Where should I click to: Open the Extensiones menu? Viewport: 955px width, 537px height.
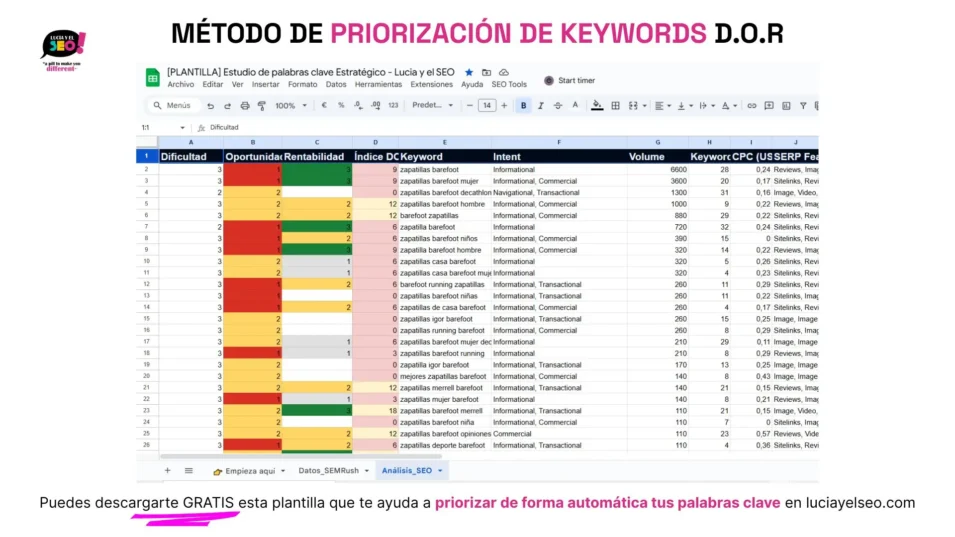[431, 85]
